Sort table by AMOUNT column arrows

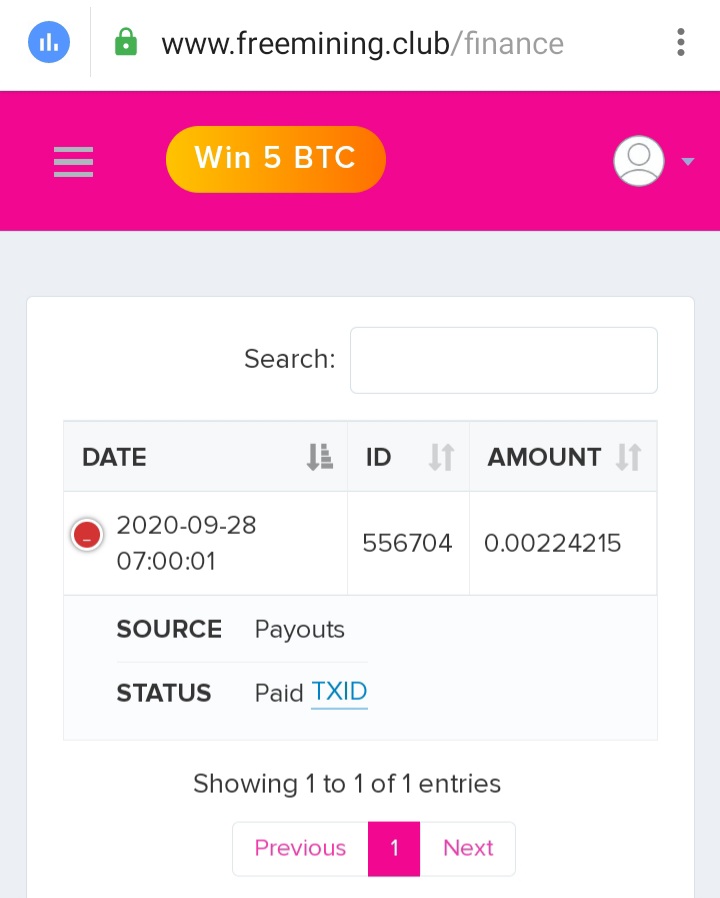click(628, 457)
